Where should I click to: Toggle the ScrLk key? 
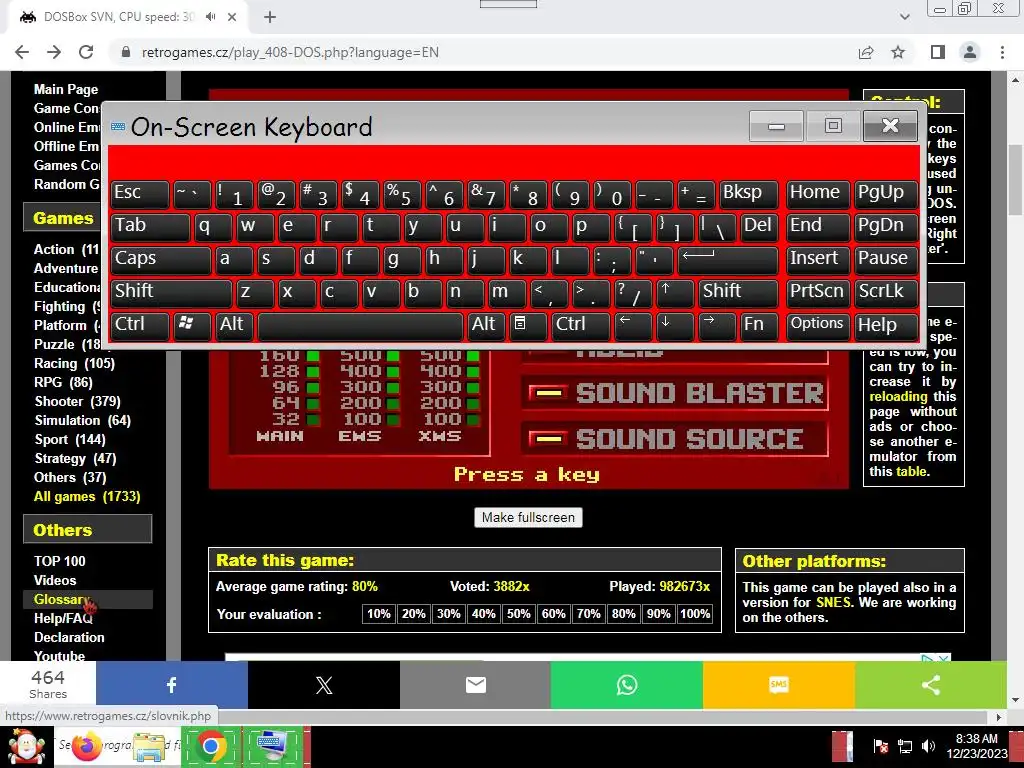click(x=886, y=293)
